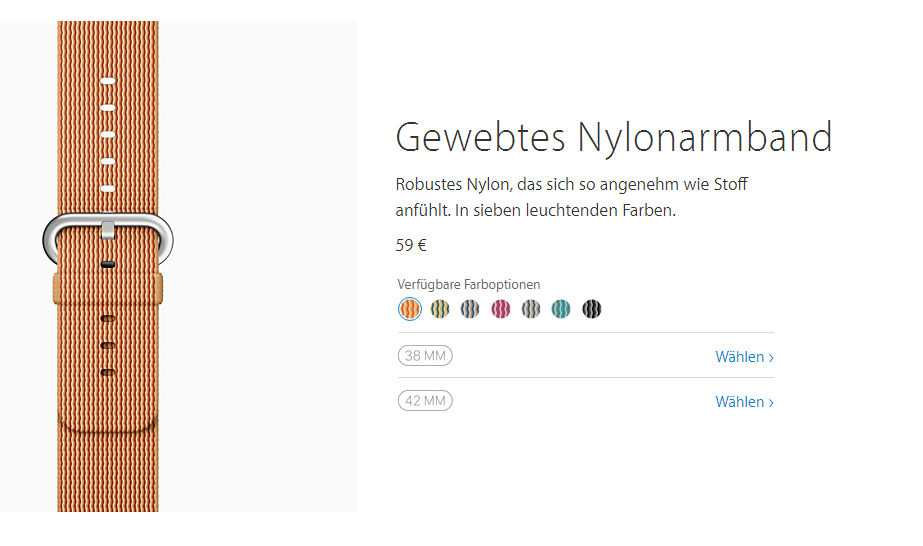Viewport: 923px width, 546px height.
Task: Select the black color swatch
Action: (x=592, y=309)
